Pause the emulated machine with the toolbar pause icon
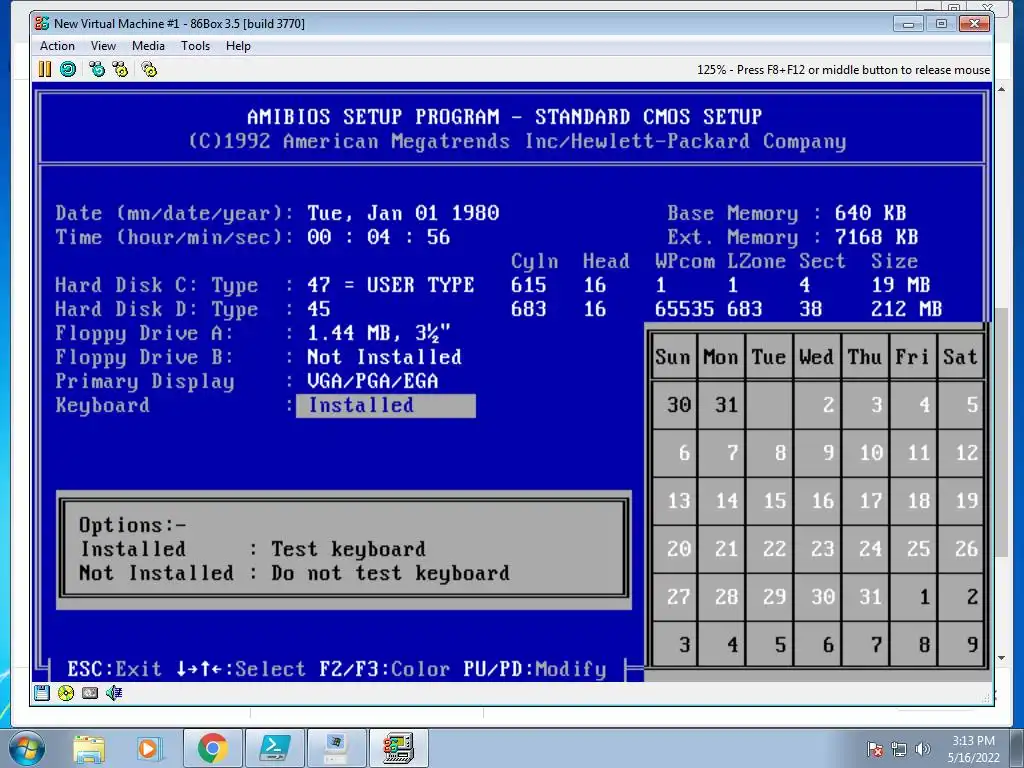This screenshot has height=768, width=1024. [44, 69]
